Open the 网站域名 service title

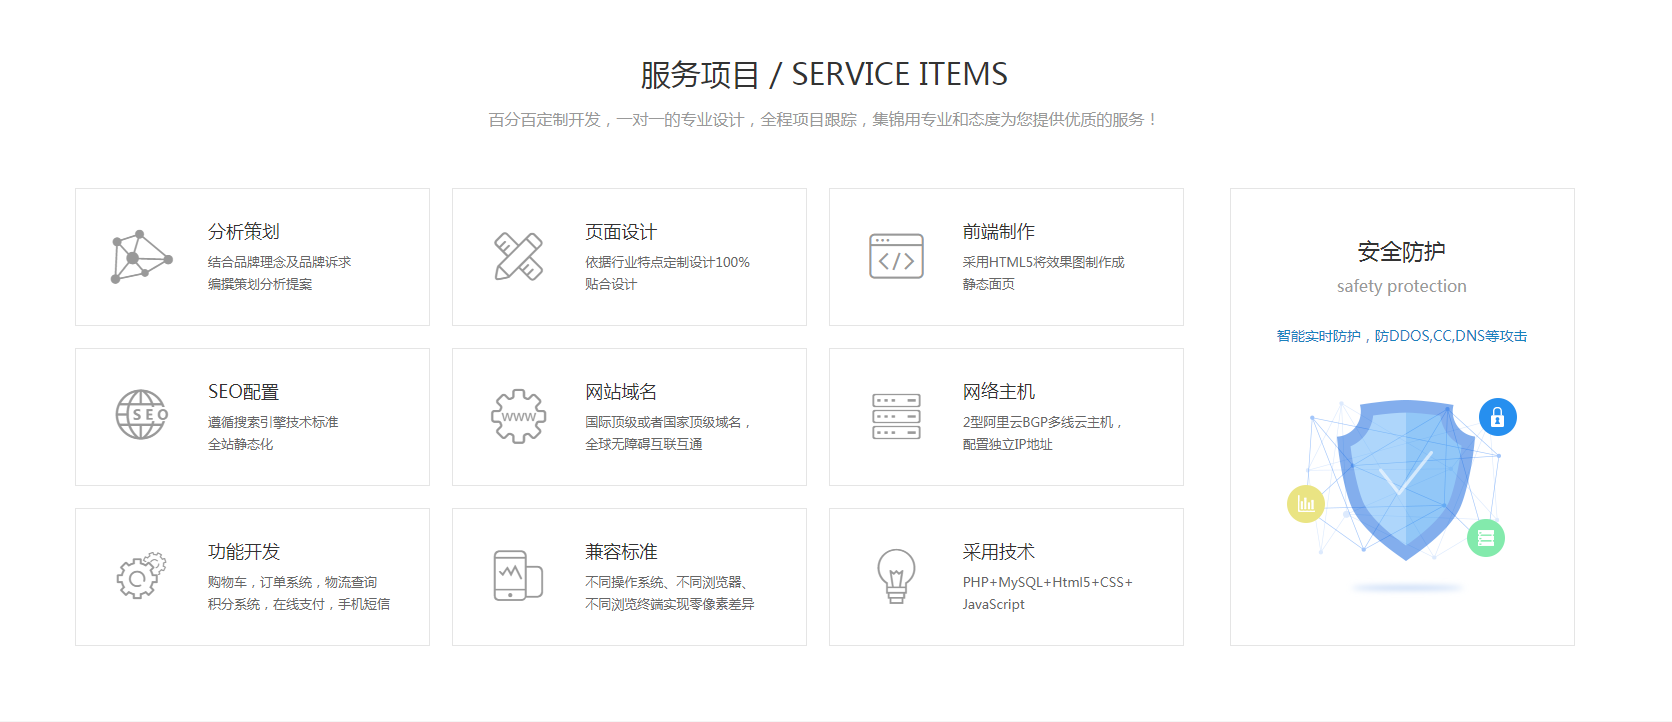[x=621, y=392]
